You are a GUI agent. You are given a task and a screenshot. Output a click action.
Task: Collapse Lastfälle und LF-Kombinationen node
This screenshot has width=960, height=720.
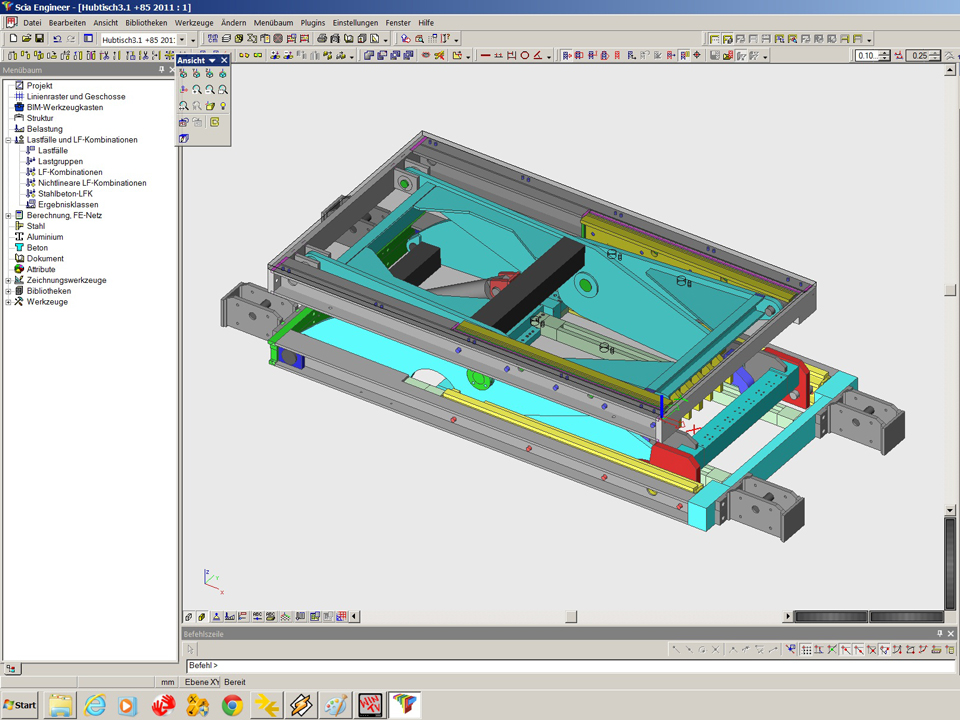[x=8, y=140]
